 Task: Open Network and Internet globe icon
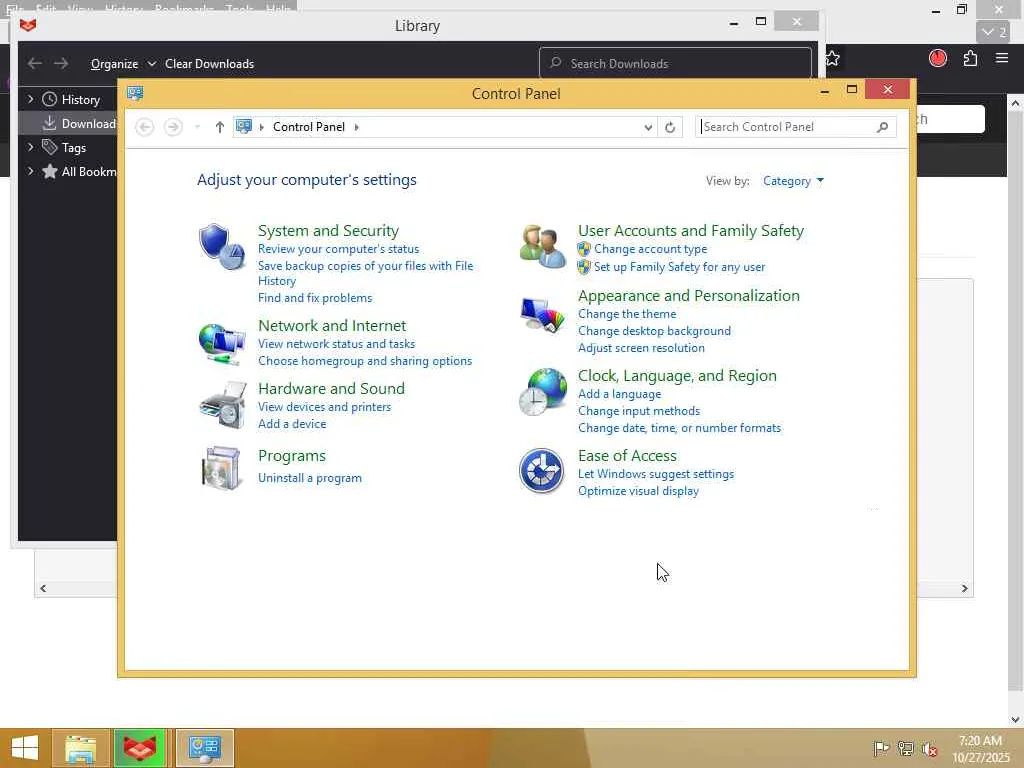pos(222,343)
